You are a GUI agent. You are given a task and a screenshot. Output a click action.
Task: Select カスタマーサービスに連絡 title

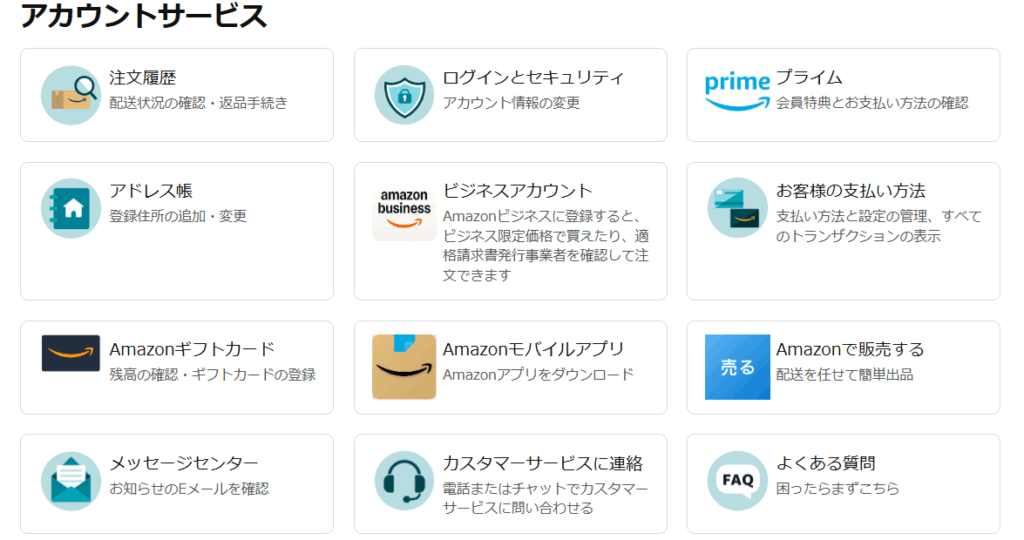[x=542, y=464]
